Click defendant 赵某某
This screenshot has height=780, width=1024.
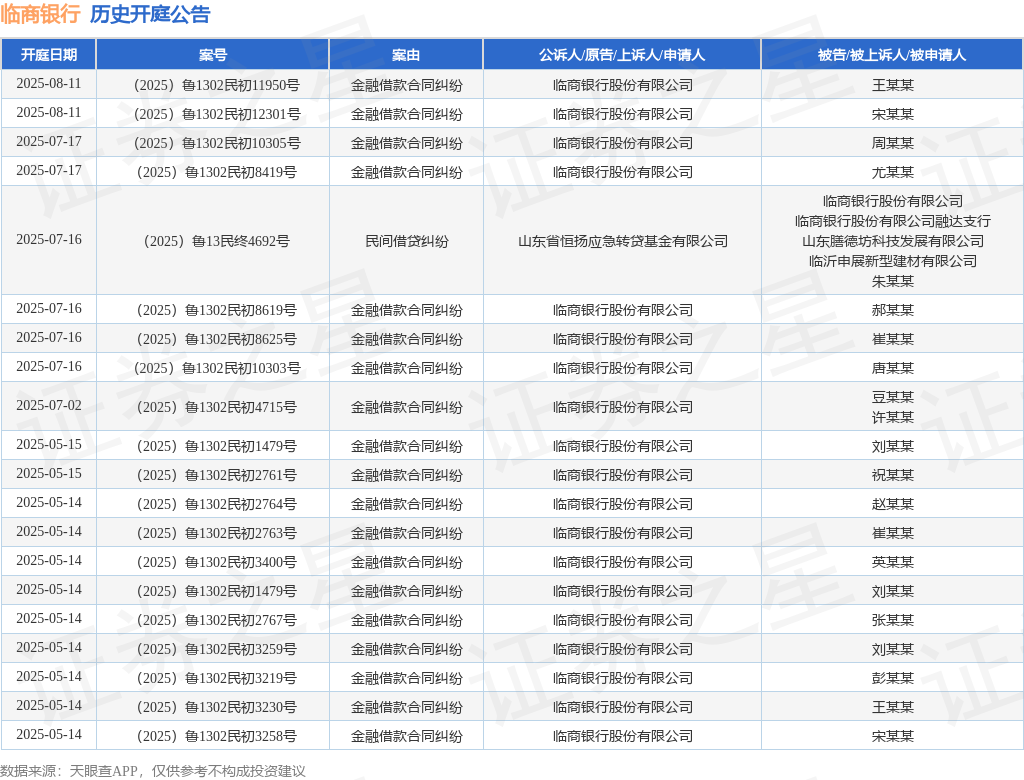click(x=893, y=504)
